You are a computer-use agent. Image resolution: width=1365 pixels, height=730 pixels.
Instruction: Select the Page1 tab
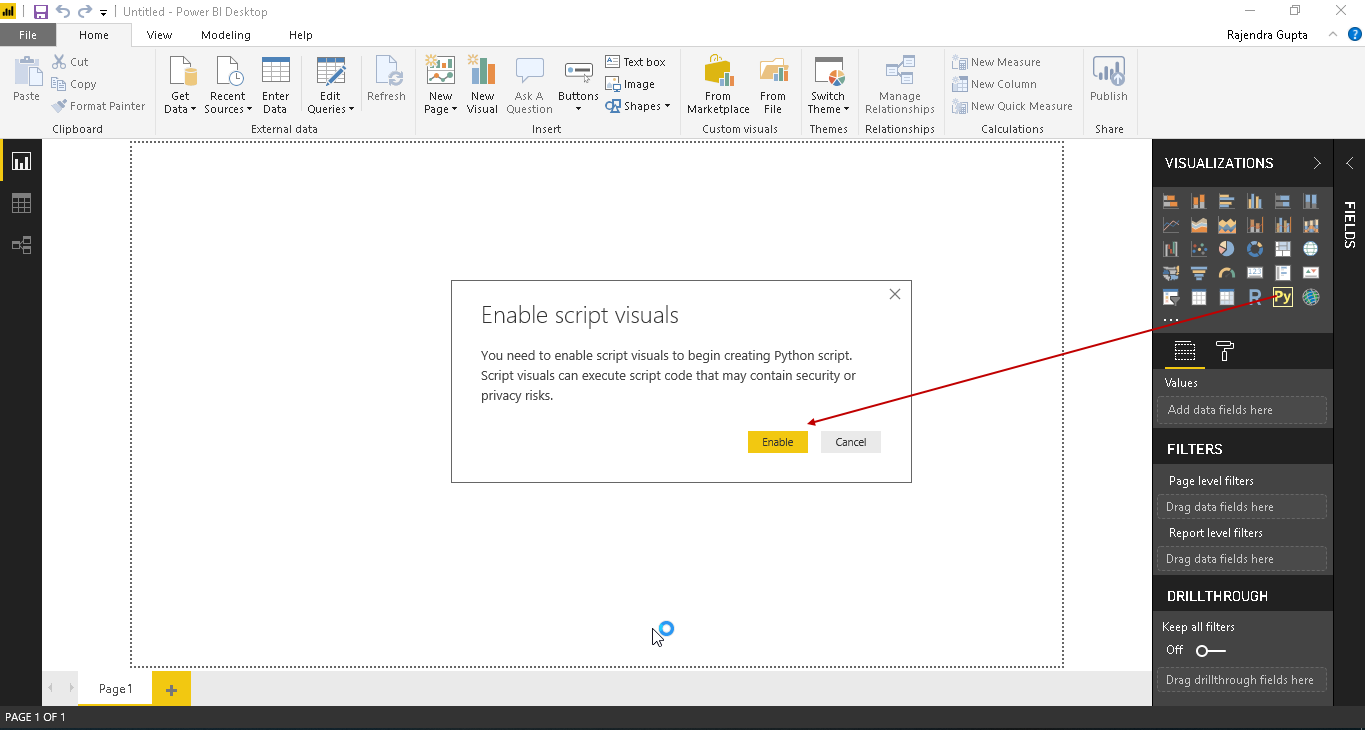coord(115,689)
